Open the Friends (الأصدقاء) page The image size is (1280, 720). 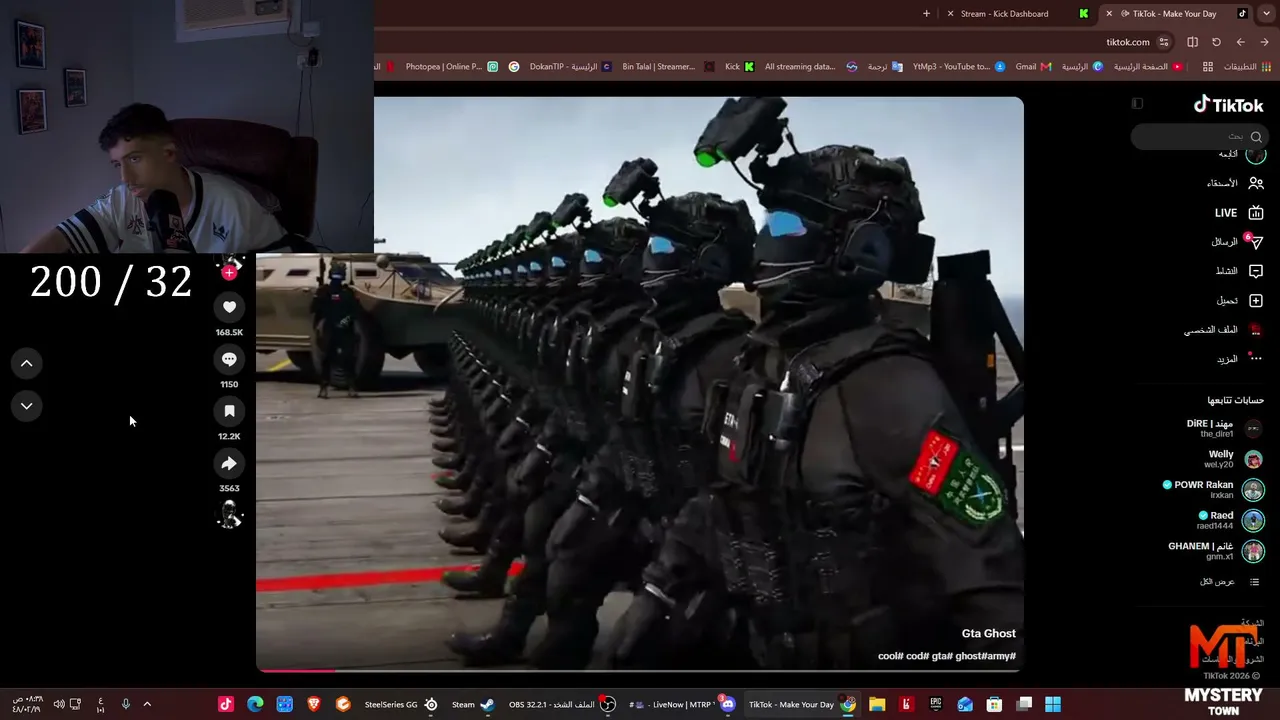(x=1234, y=183)
